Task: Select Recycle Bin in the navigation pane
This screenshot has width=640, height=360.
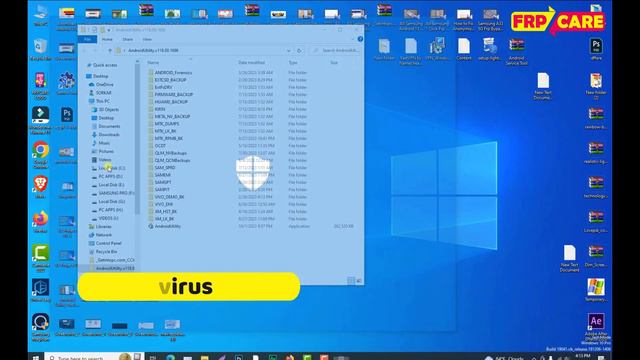Action: [x=106, y=252]
